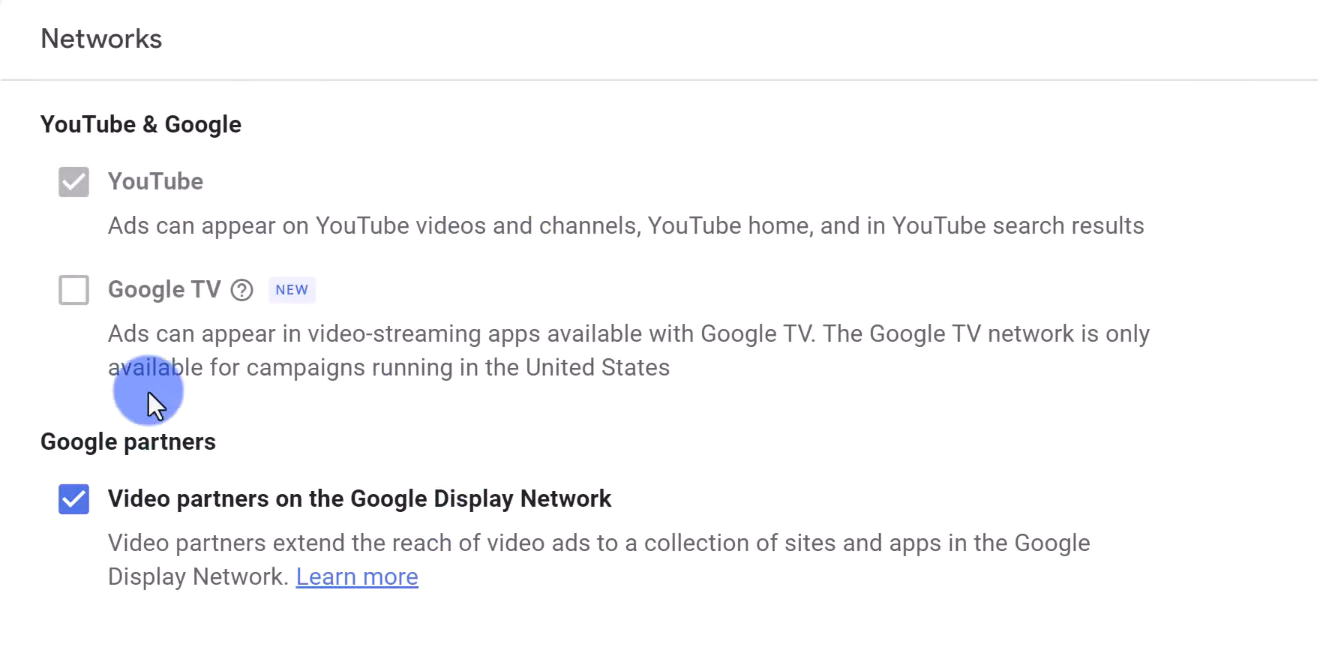Toggle the grayed YouTube network checkbox
The width and height of the screenshot is (1318, 651).
pyautogui.click(x=73, y=182)
